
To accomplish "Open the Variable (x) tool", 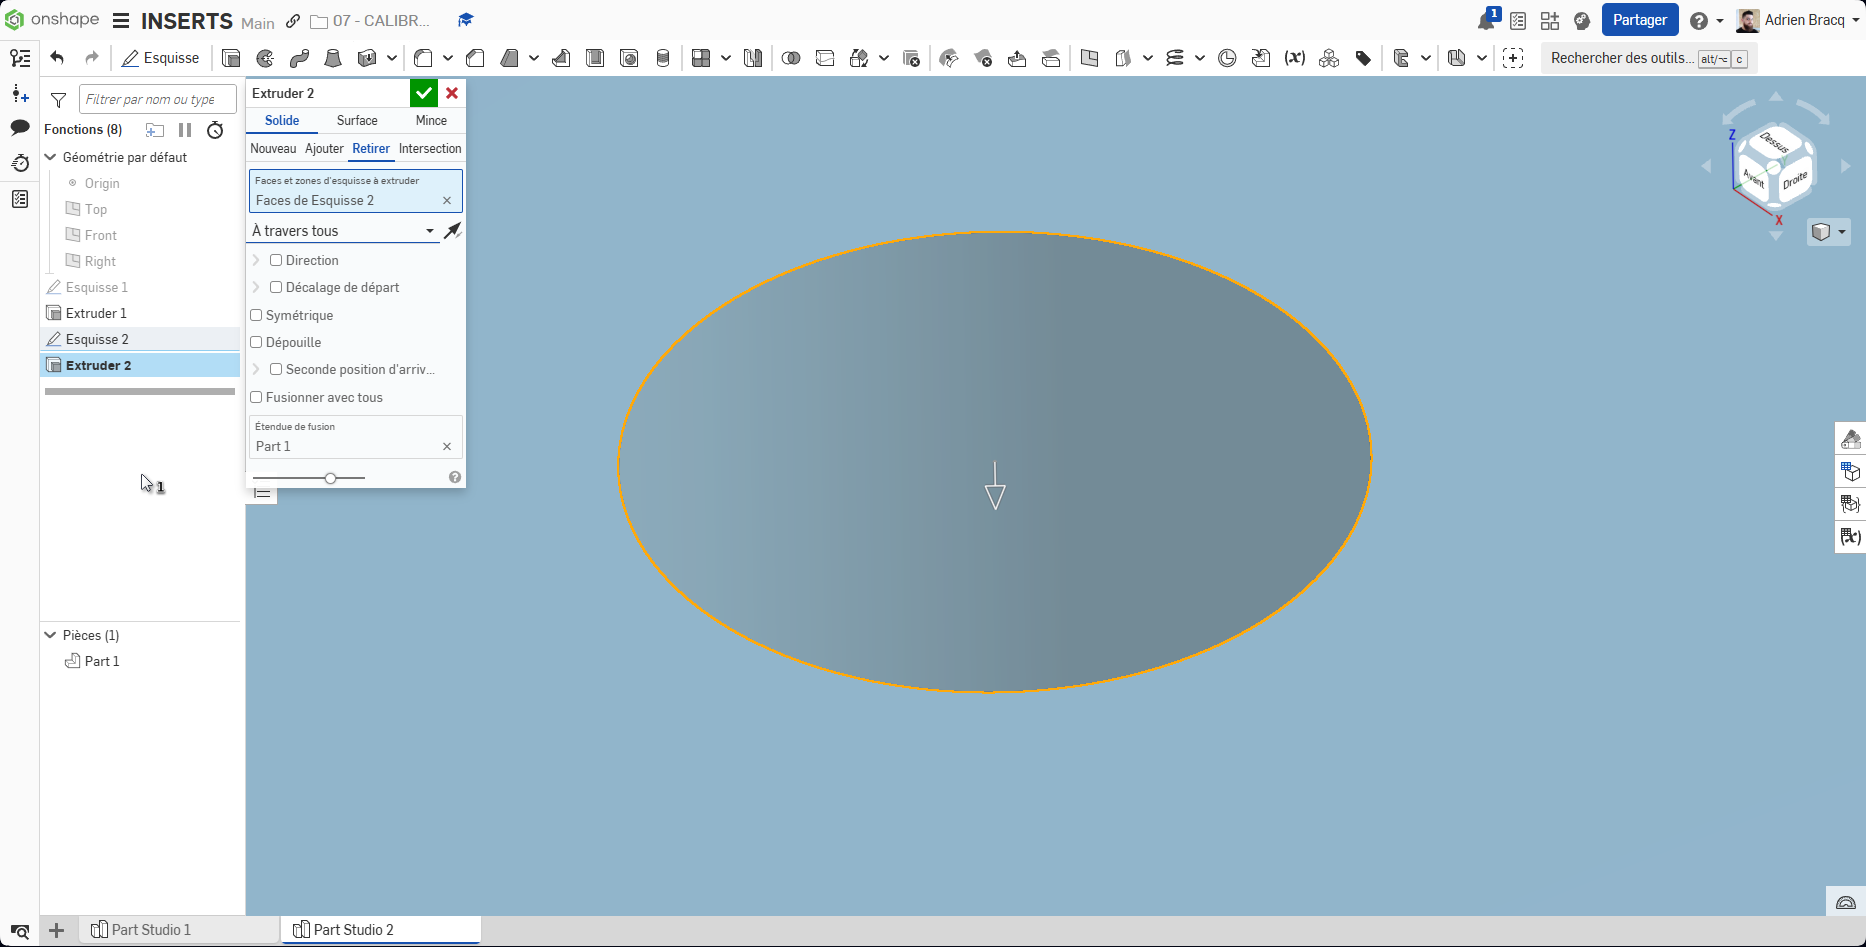I will tap(1295, 58).
